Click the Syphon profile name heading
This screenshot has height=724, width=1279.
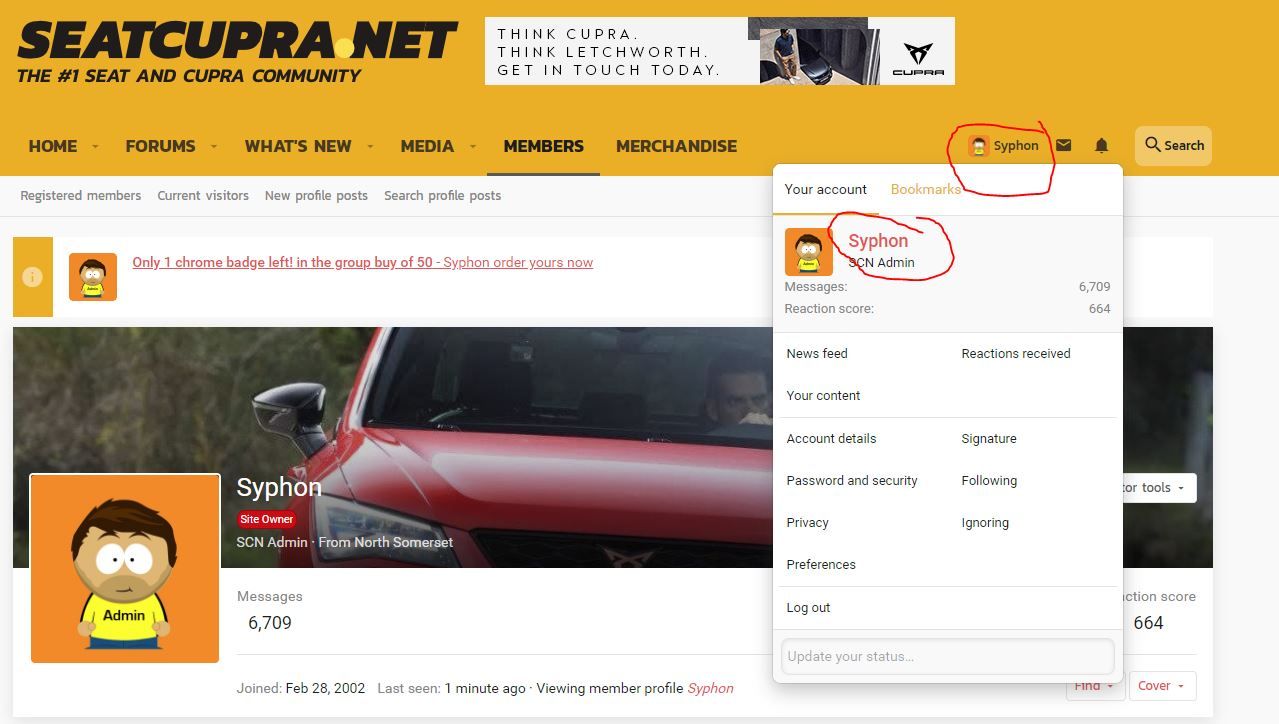pyautogui.click(x=279, y=487)
